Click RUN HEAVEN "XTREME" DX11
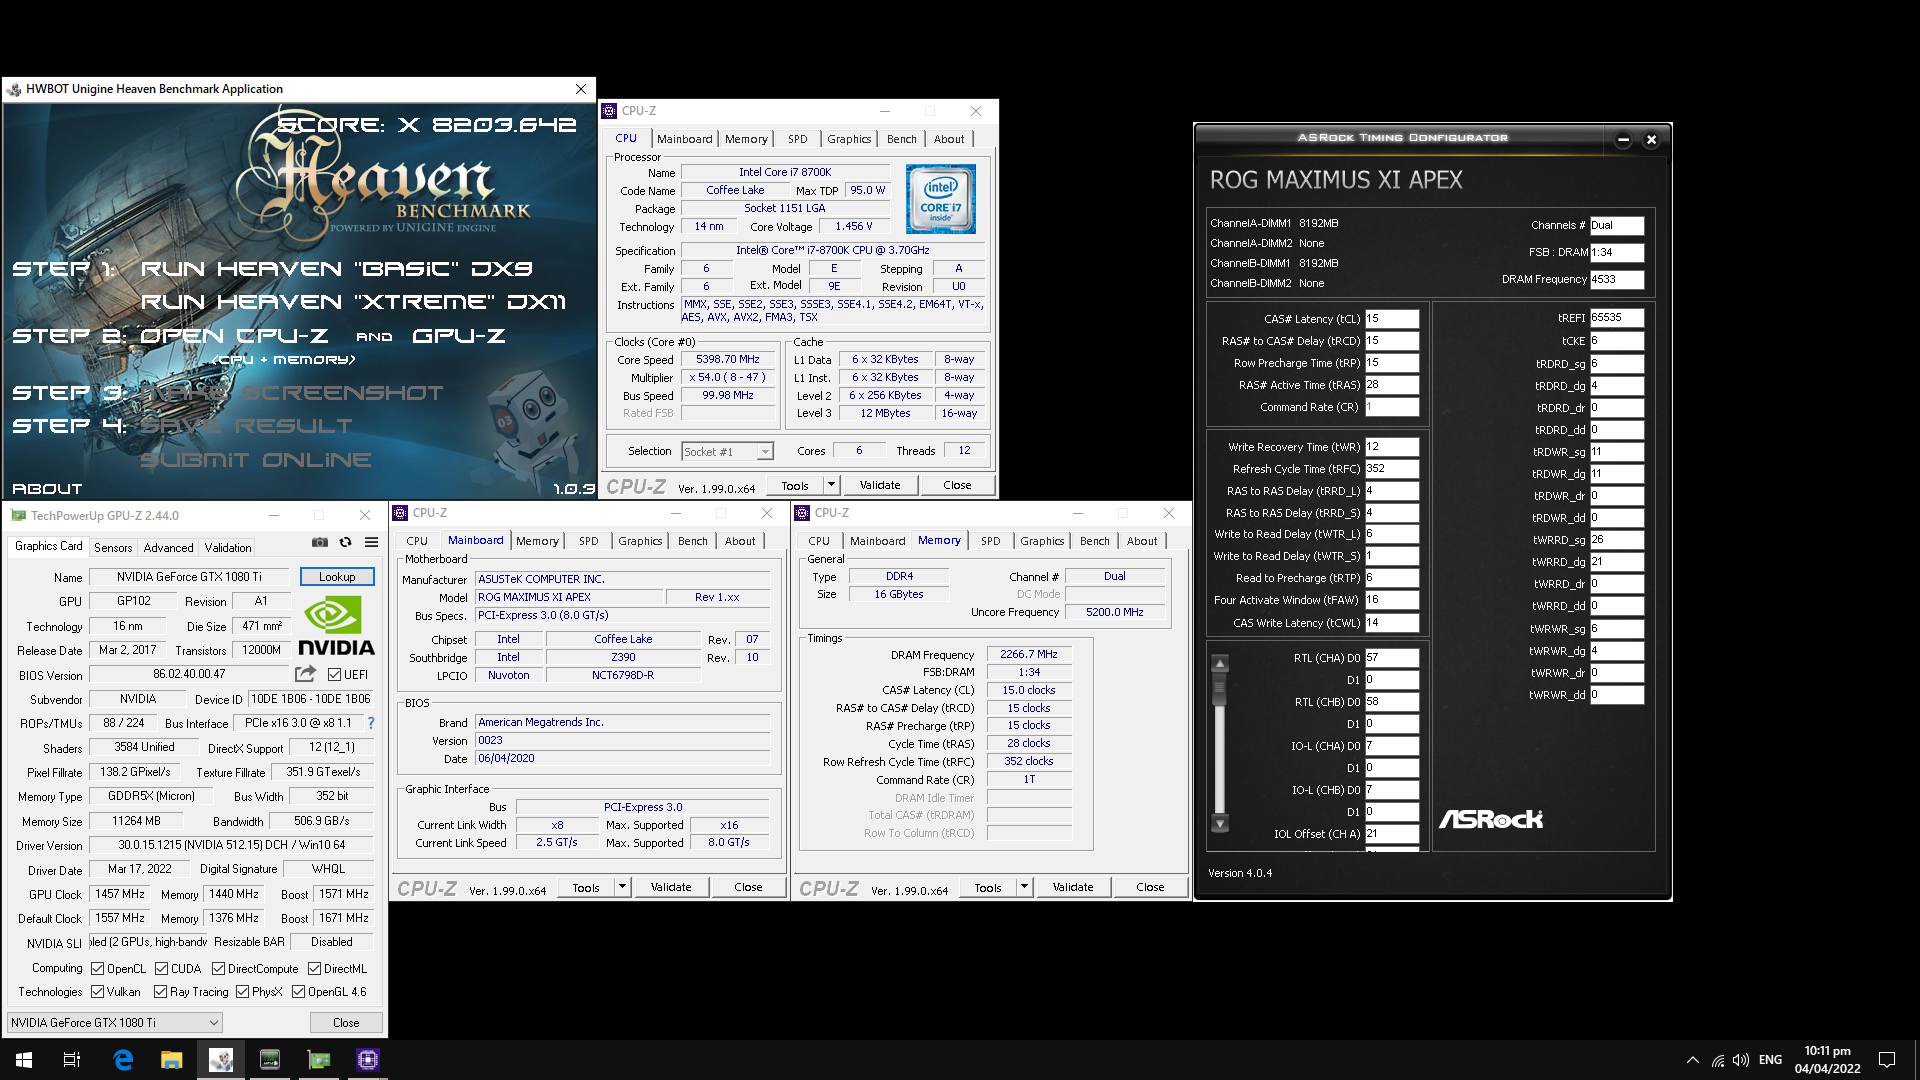The width and height of the screenshot is (1920, 1080). [x=353, y=302]
